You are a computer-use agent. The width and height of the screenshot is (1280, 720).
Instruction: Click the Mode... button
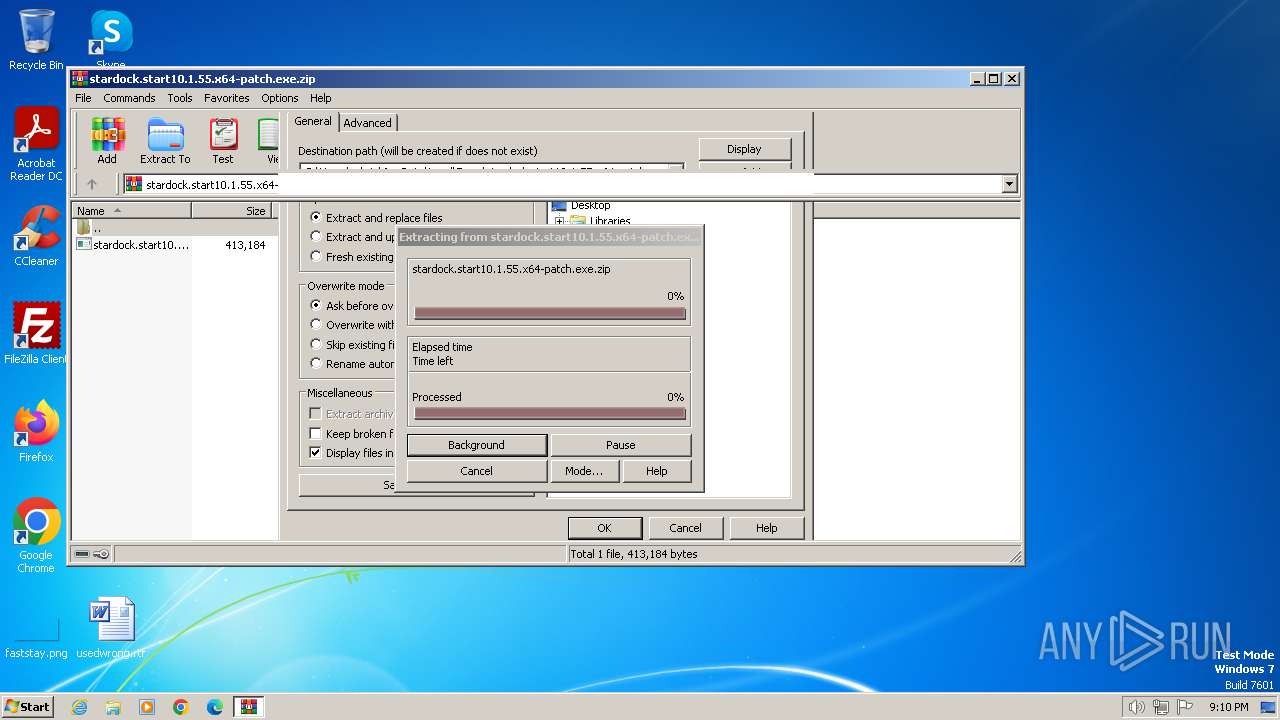[584, 471]
